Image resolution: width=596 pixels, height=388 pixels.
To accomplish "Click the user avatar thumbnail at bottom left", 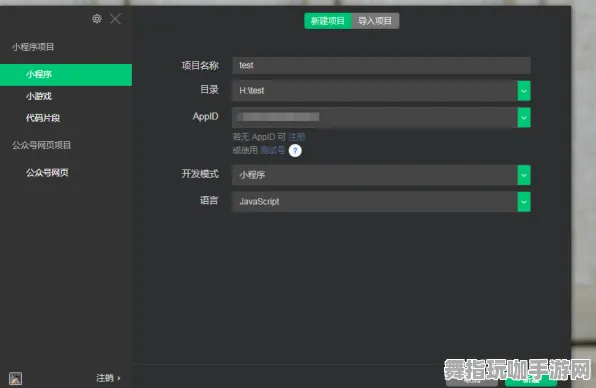I will pos(16,378).
